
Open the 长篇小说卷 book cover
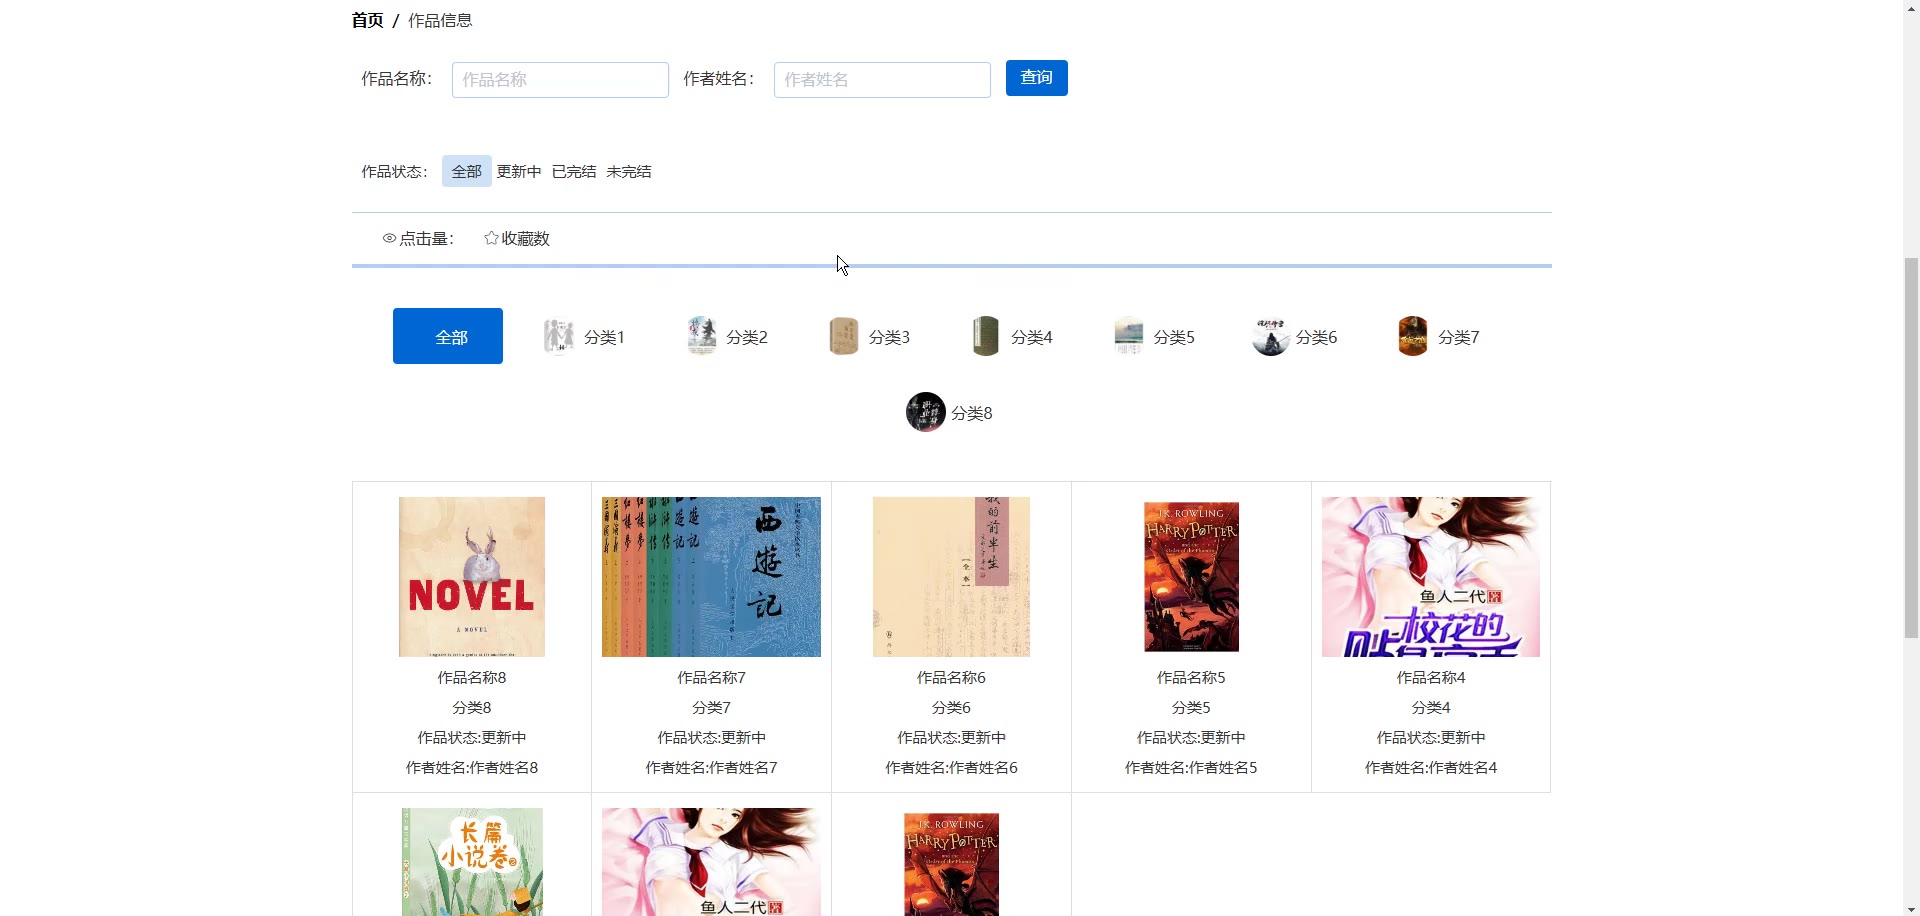(x=472, y=862)
